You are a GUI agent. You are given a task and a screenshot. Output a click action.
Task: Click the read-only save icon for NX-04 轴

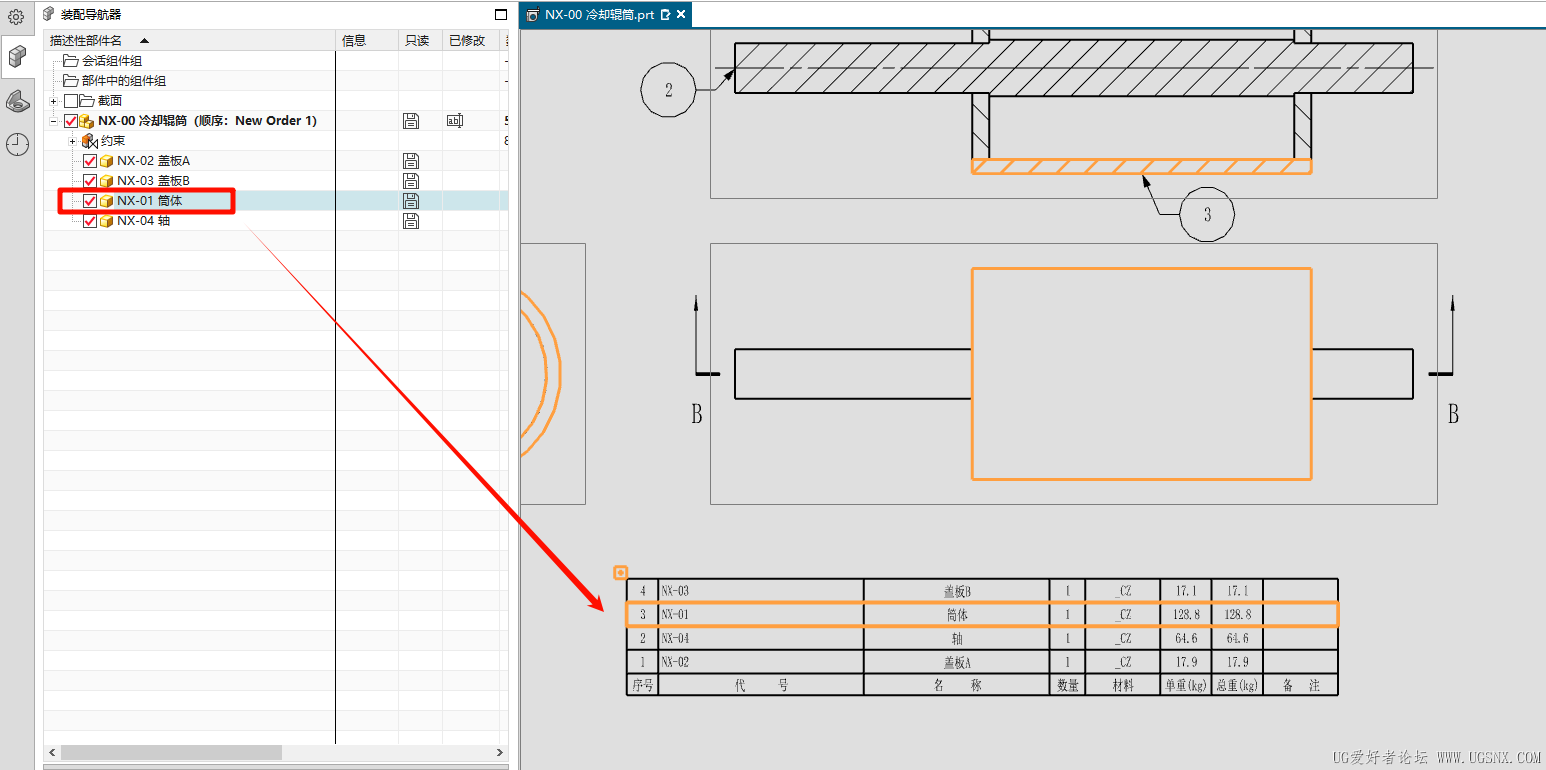coord(410,221)
